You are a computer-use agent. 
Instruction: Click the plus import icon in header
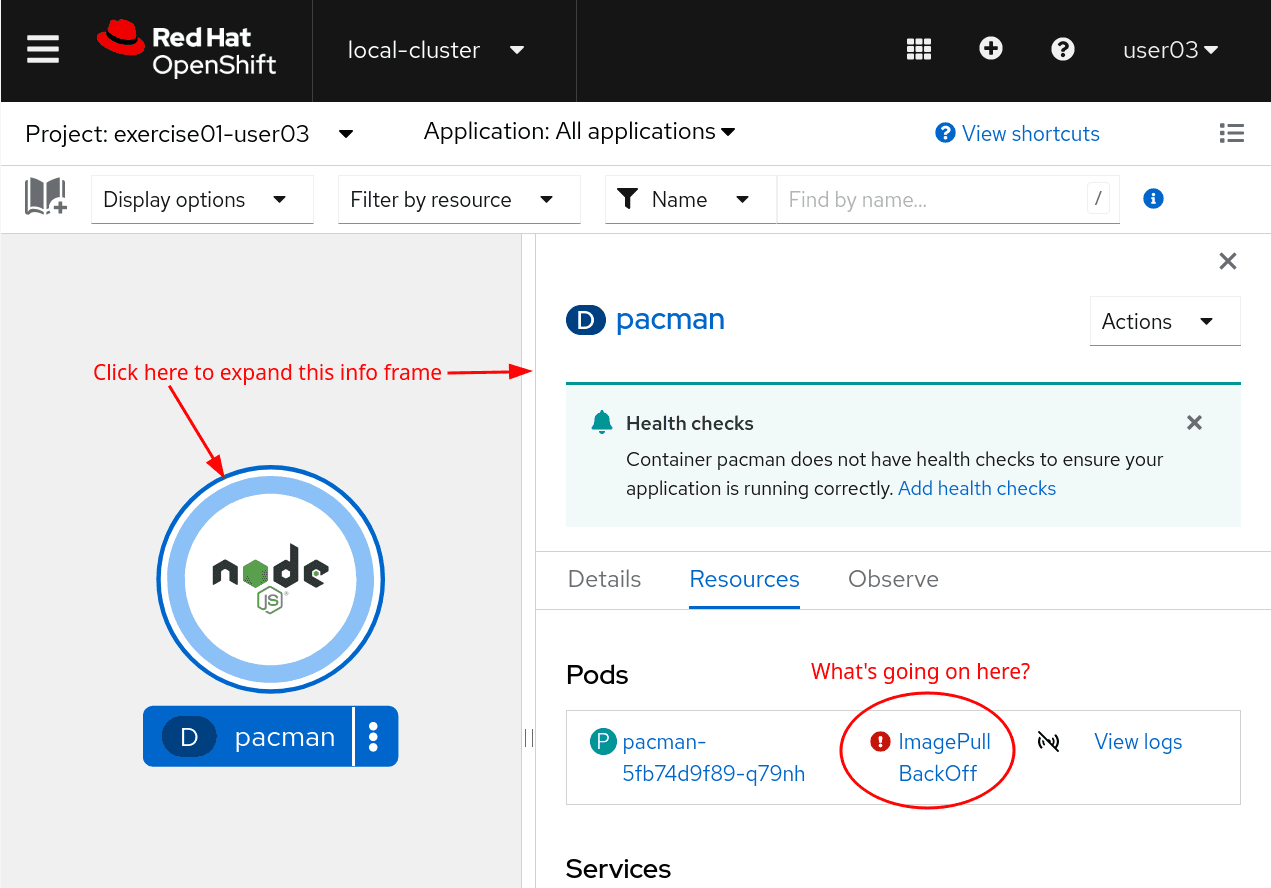pos(991,49)
